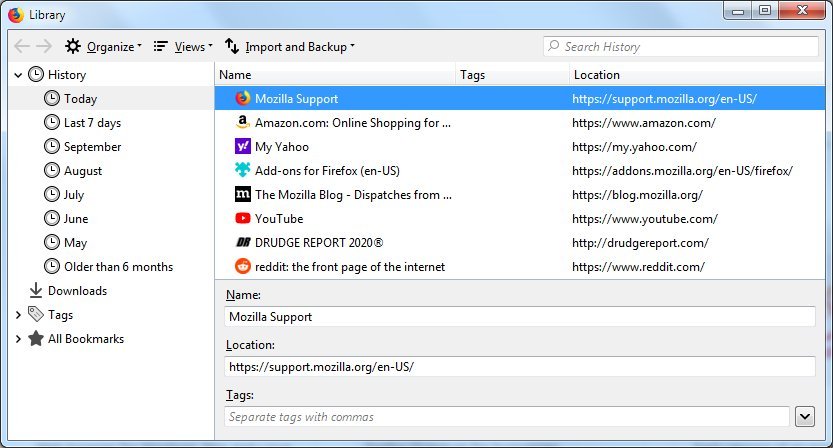Click the Amazon favicon
Screen dimensions: 833x448
243,122
